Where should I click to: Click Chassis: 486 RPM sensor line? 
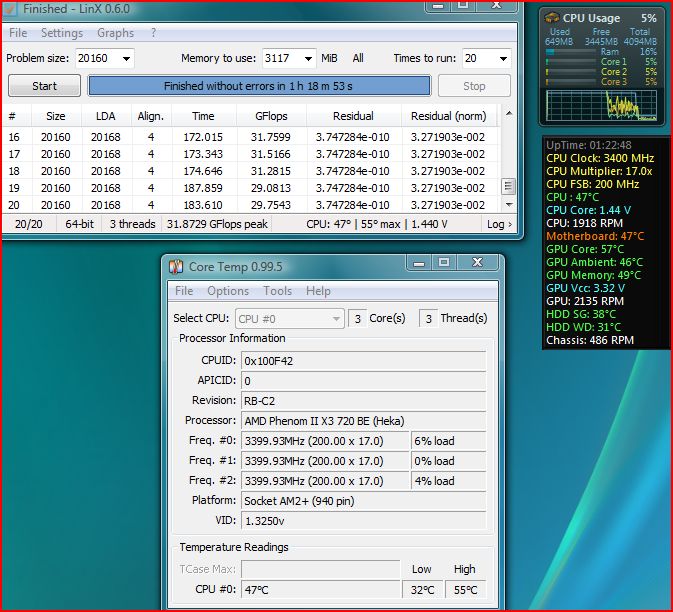tap(590, 340)
